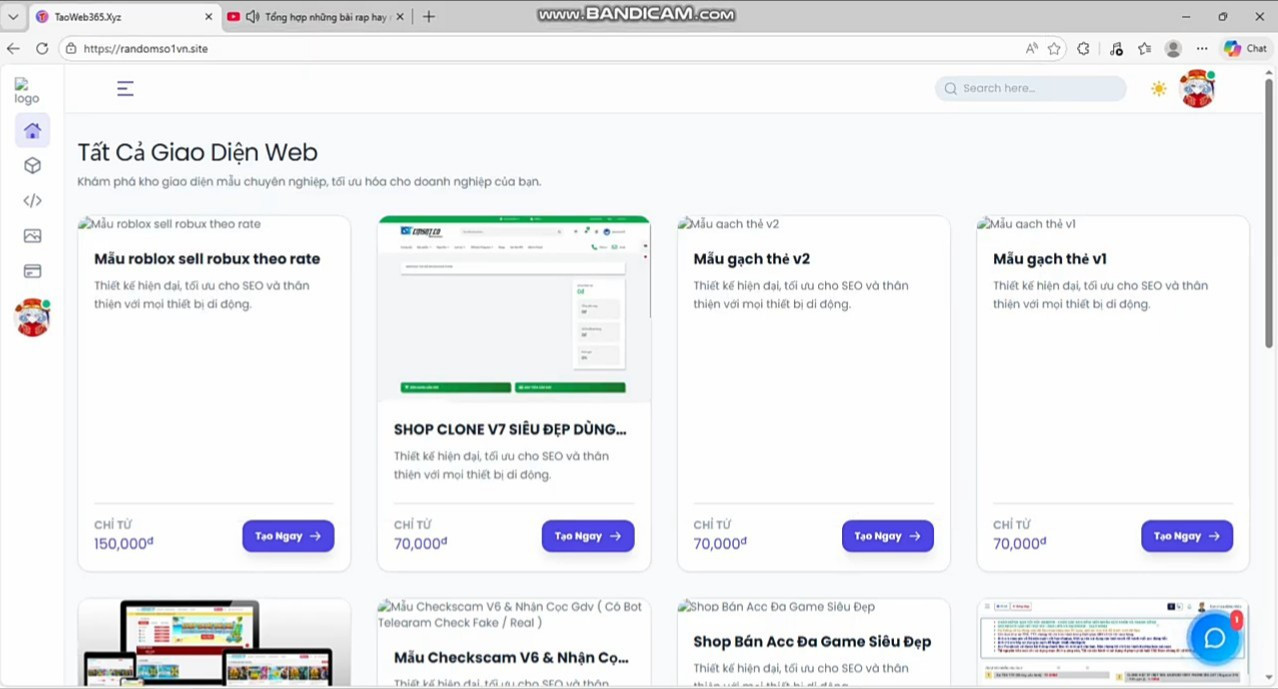
Task: Click inside the Search here field
Action: (1030, 88)
